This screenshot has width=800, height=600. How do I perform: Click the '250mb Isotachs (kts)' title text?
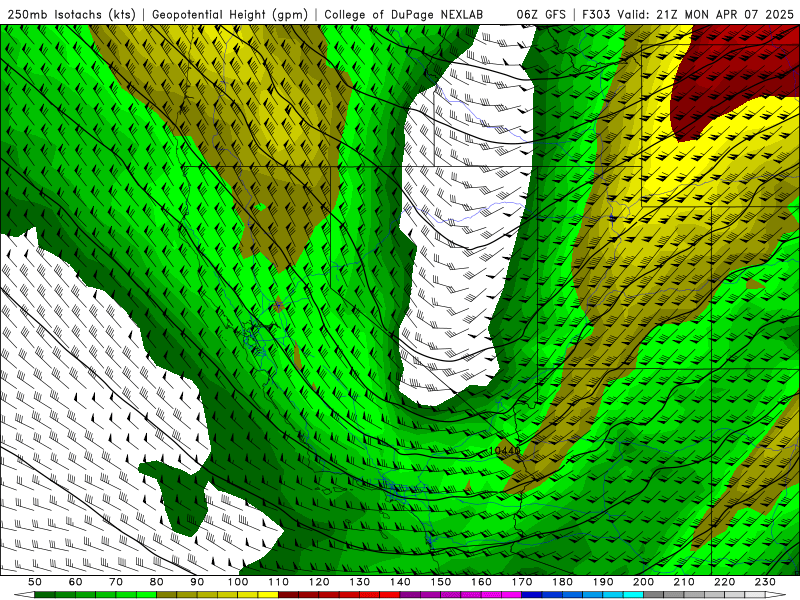(71, 15)
